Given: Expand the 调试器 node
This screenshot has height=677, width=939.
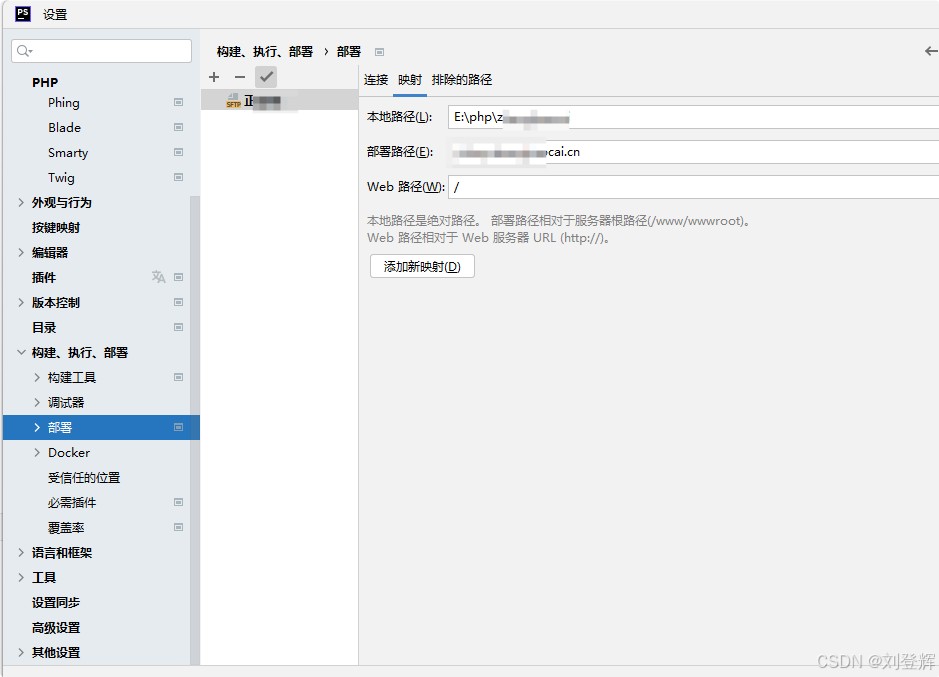Looking at the screenshot, I should click(37, 403).
